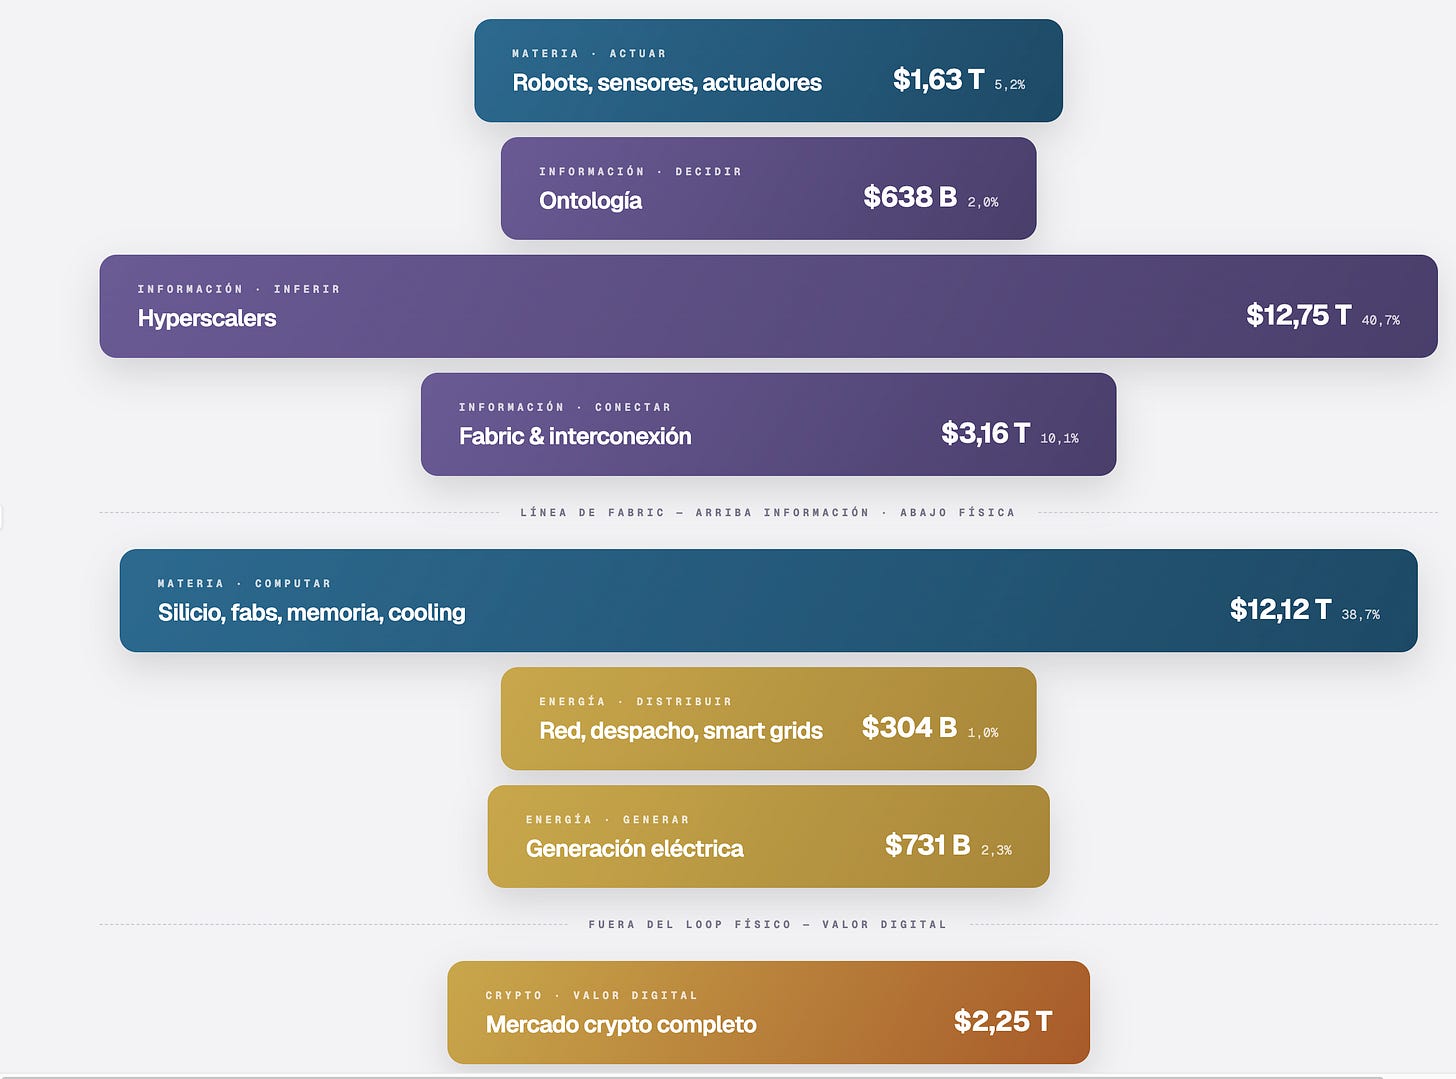Click the $2,25 T crypto value

tap(1002, 1021)
